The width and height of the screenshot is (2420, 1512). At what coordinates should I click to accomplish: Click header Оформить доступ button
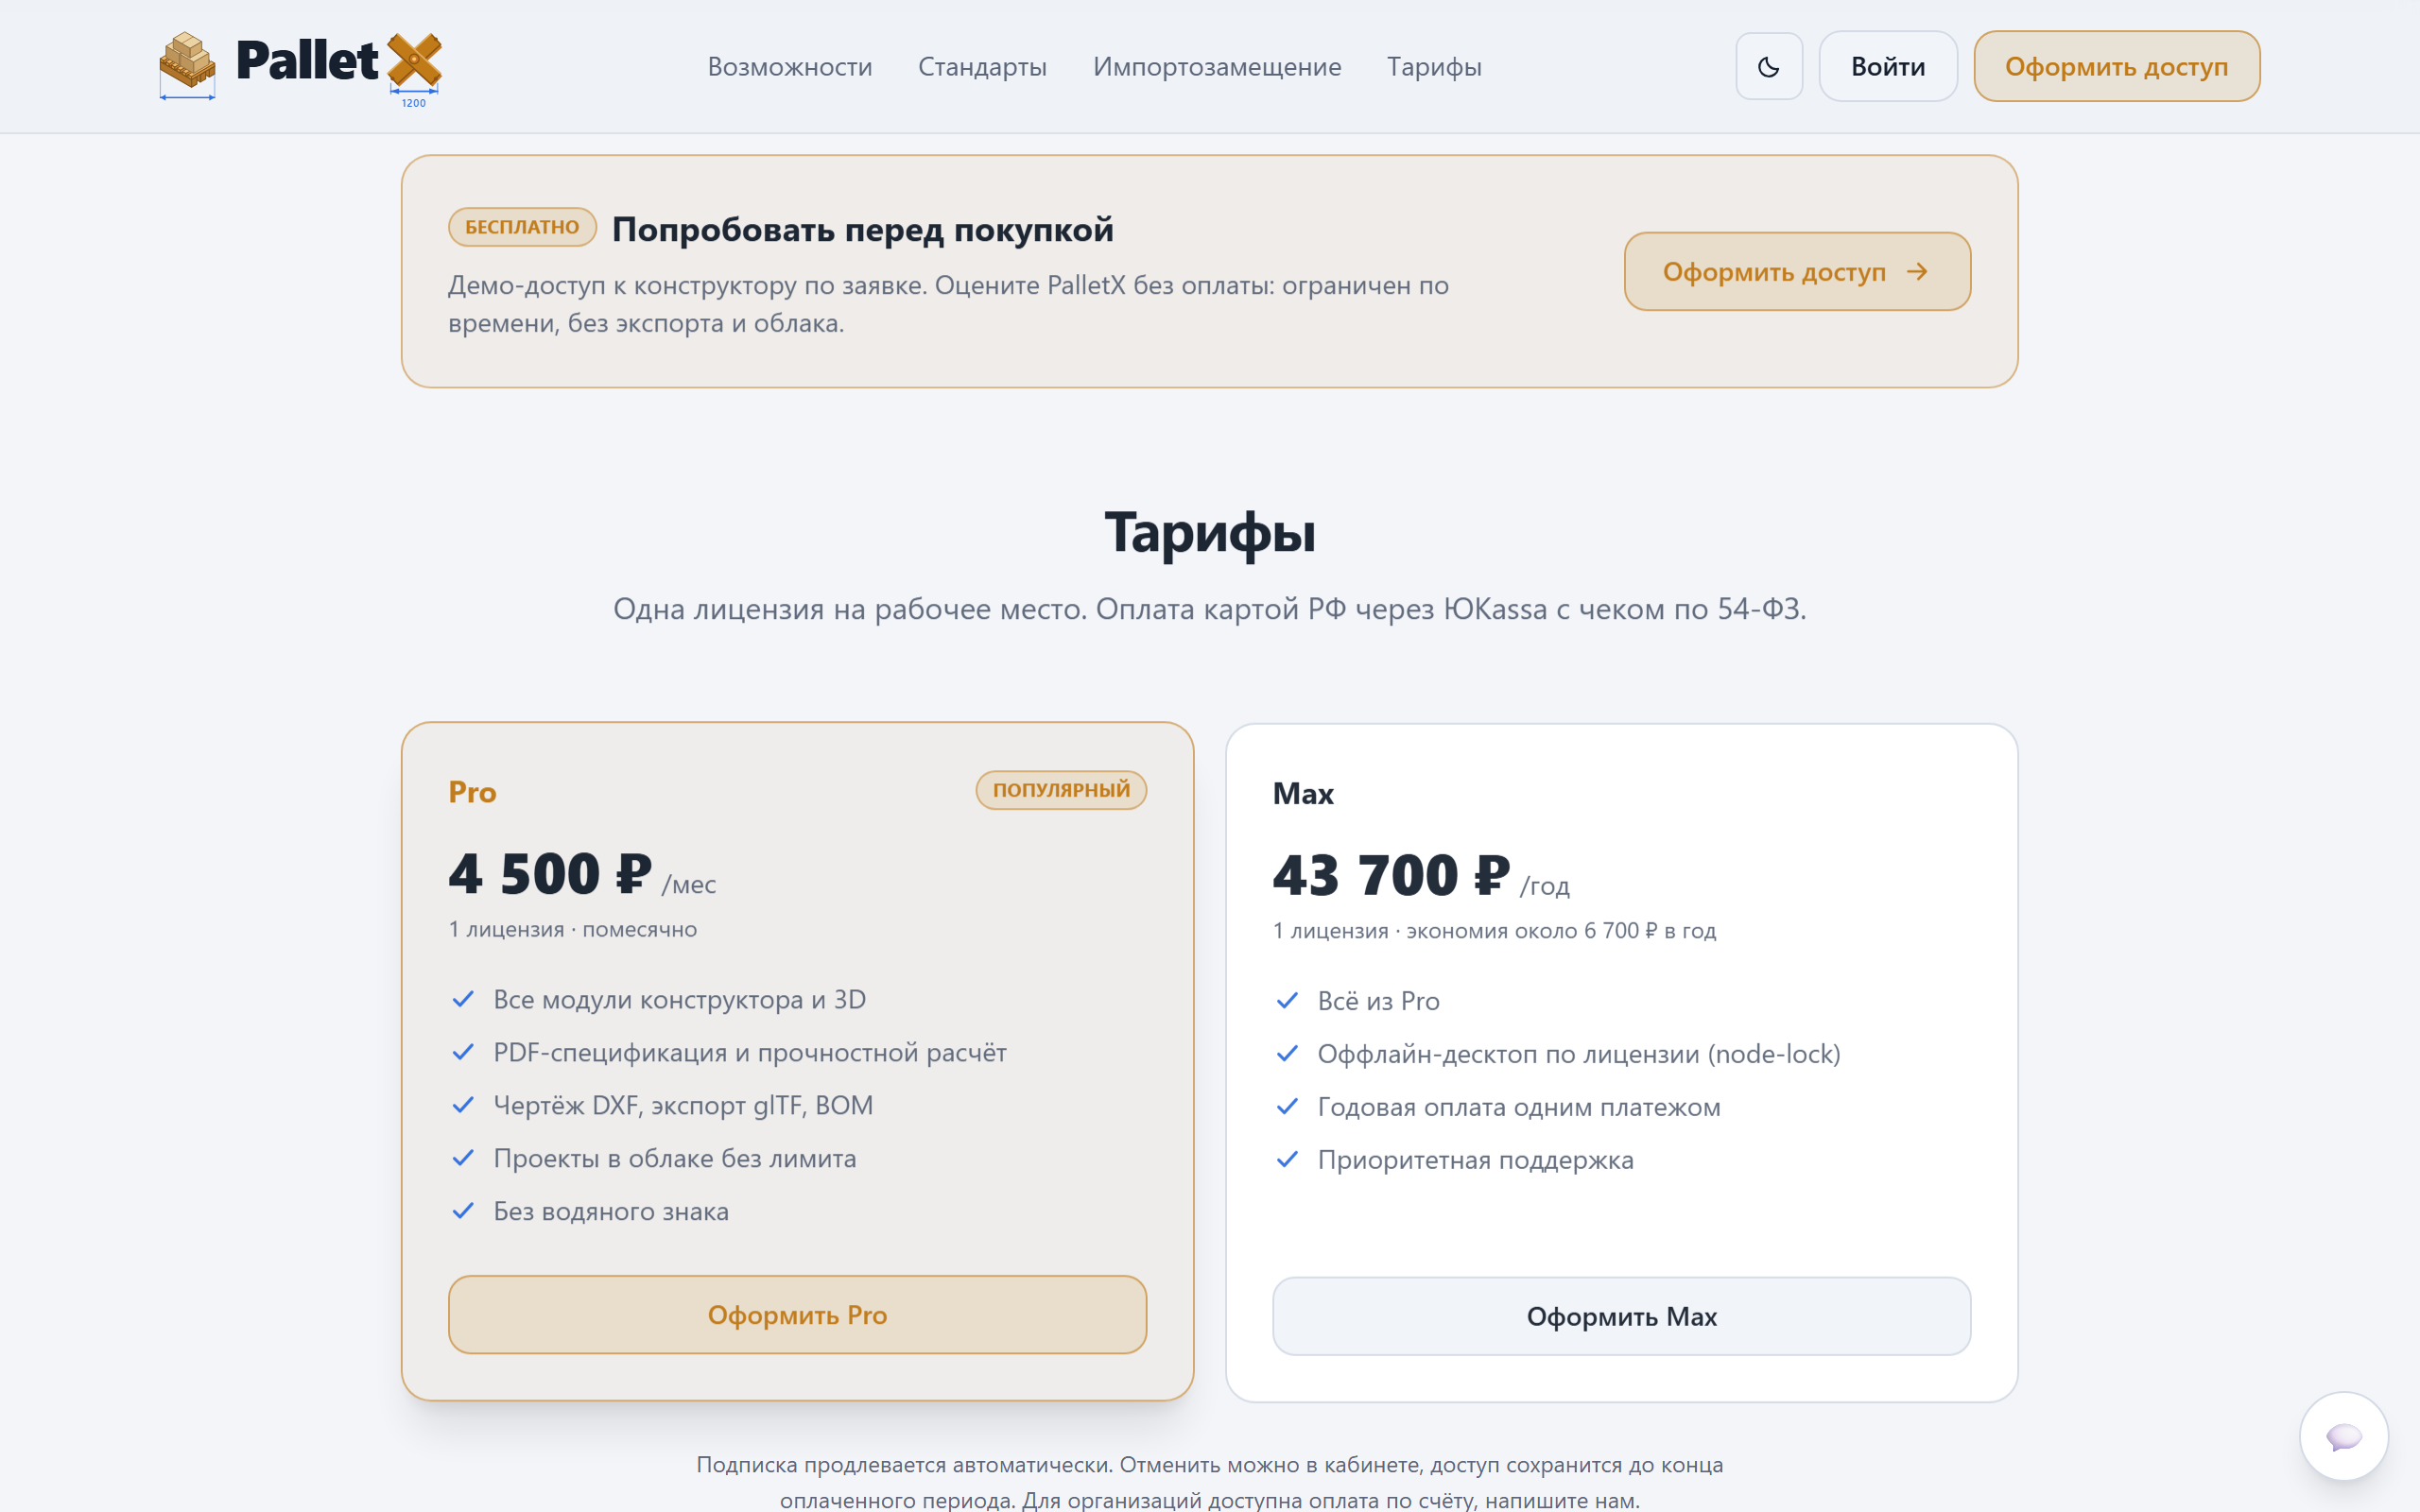pyautogui.click(x=2116, y=66)
